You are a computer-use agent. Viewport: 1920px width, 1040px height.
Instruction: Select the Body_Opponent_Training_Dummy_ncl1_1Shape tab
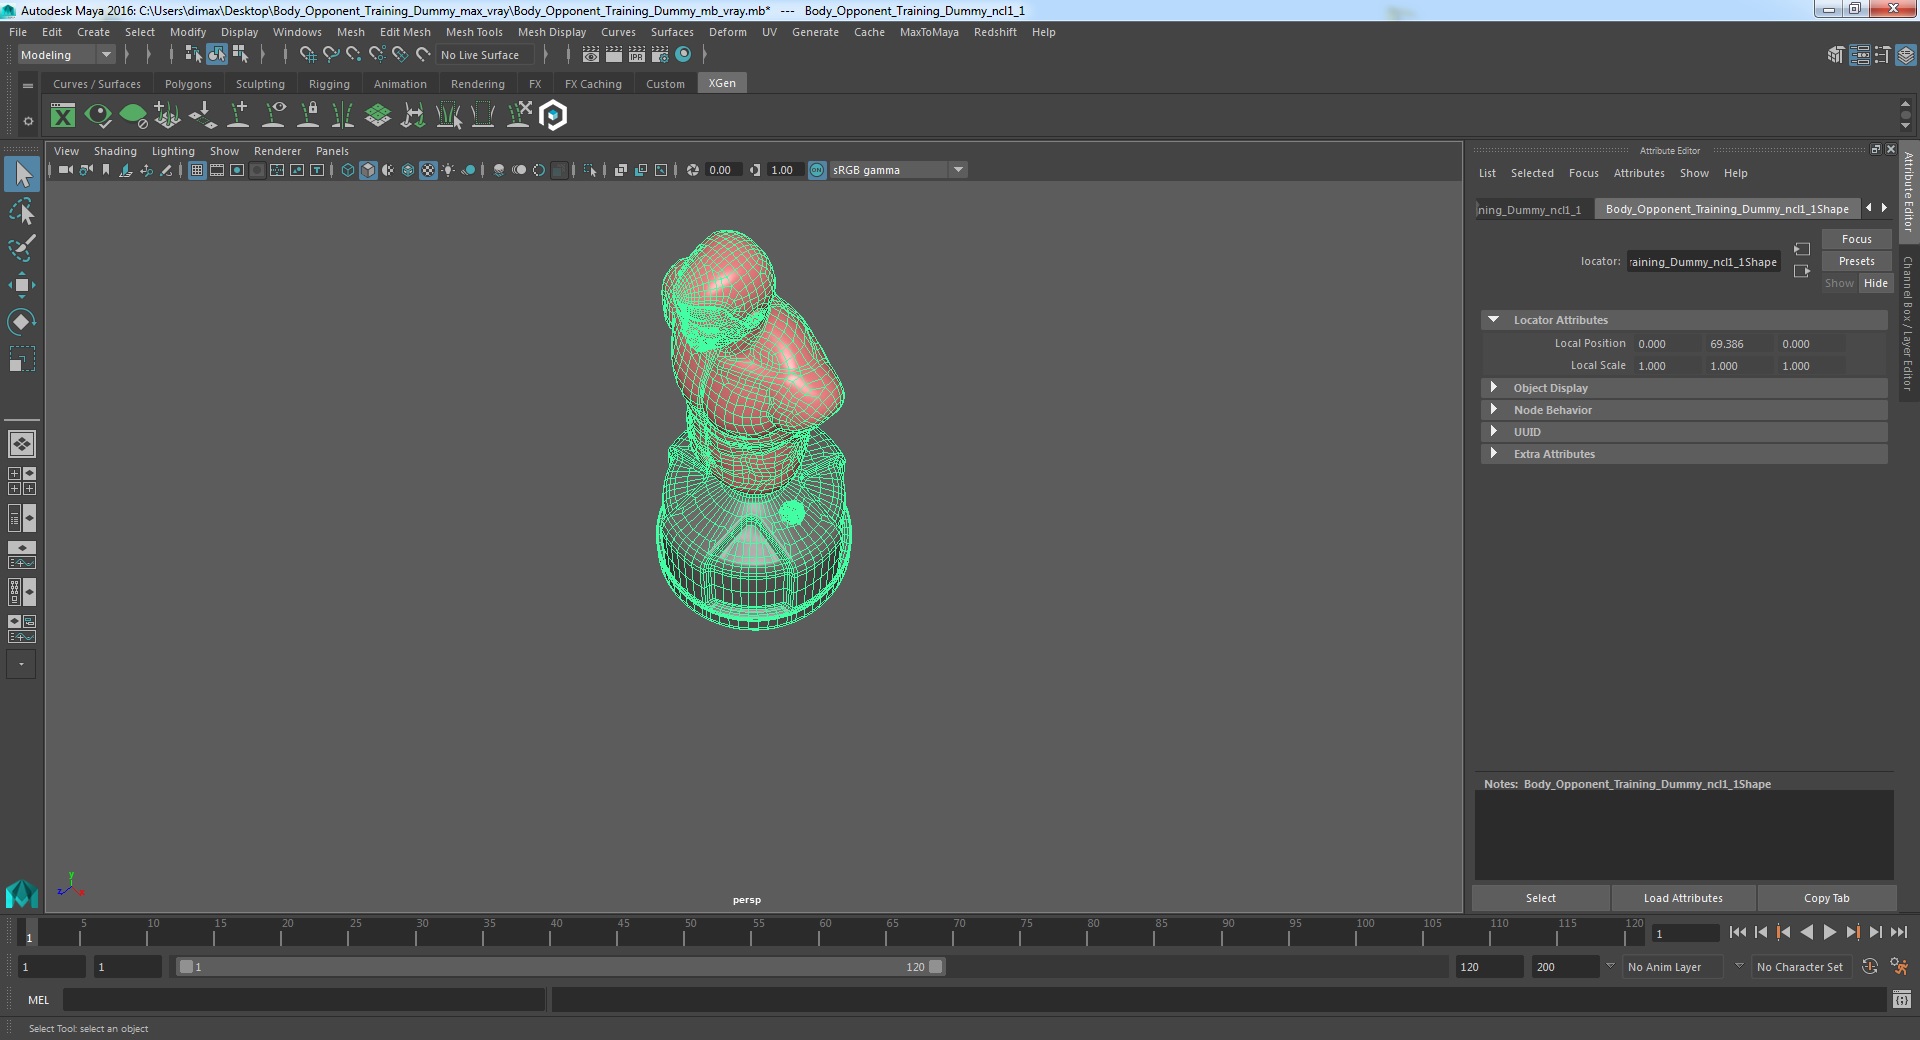click(1727, 209)
